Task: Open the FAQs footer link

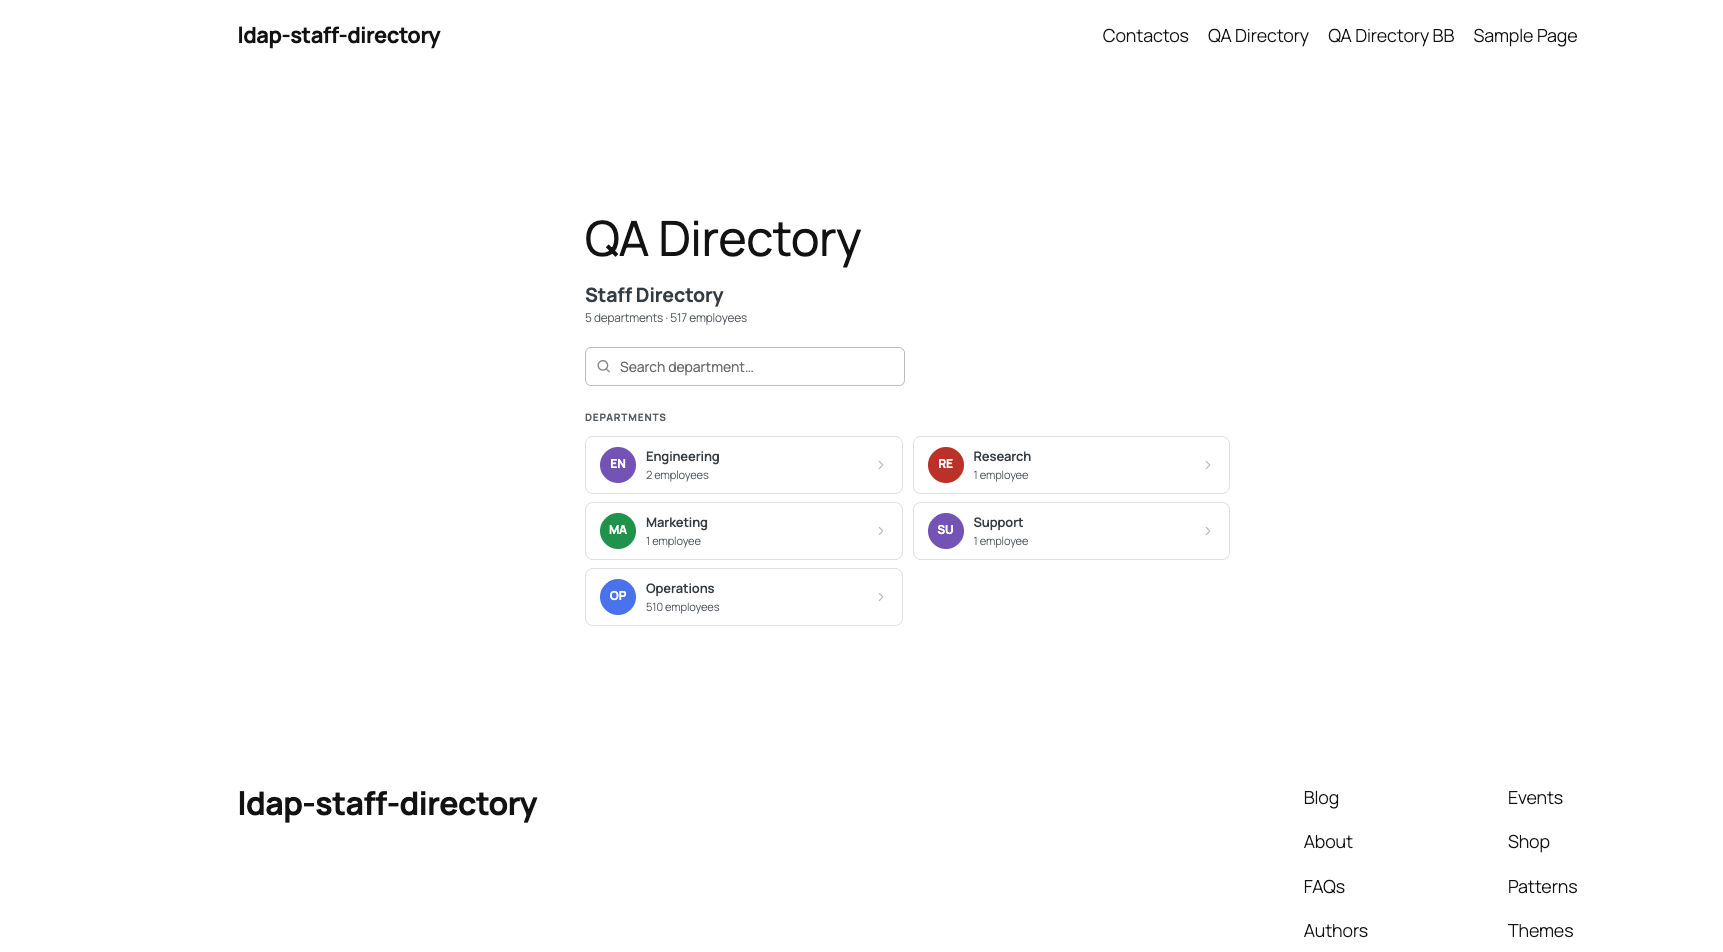Action: [x=1324, y=887]
